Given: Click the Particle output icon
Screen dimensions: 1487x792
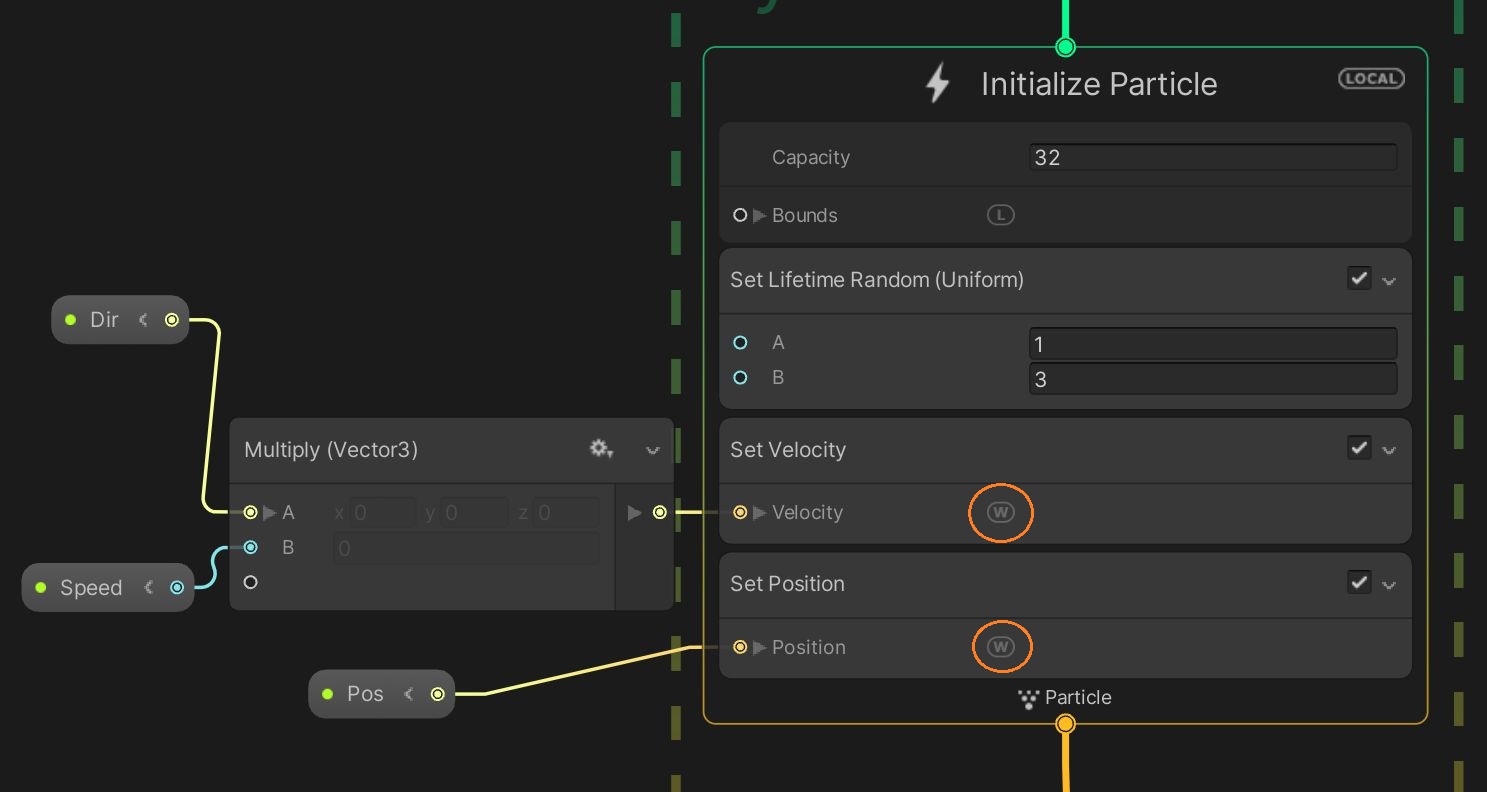Looking at the screenshot, I should [1028, 698].
